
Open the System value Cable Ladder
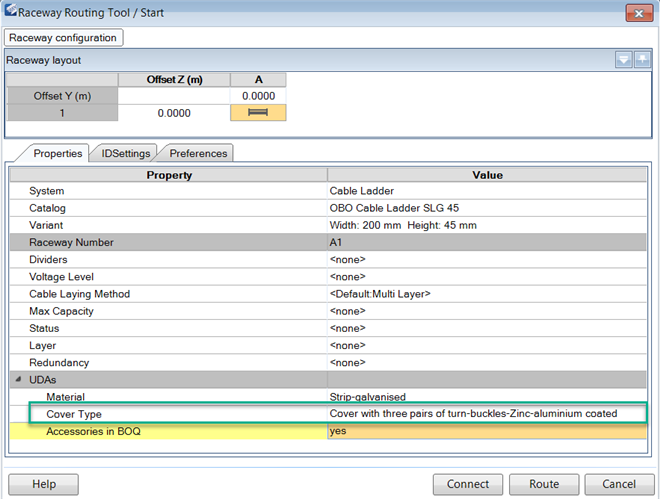click(x=487, y=191)
